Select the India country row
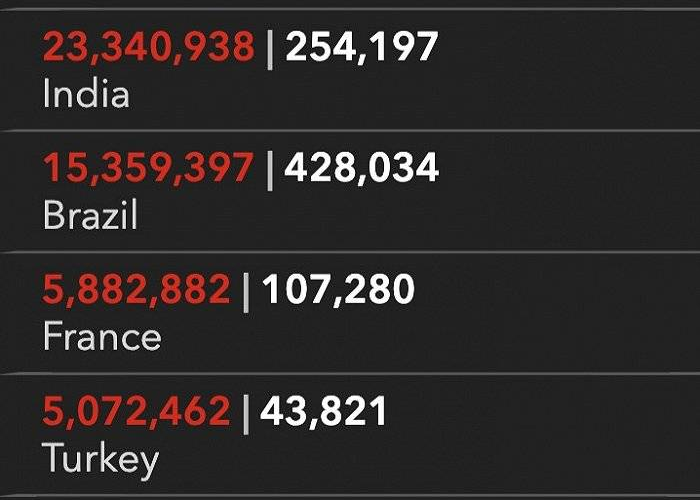 point(350,70)
